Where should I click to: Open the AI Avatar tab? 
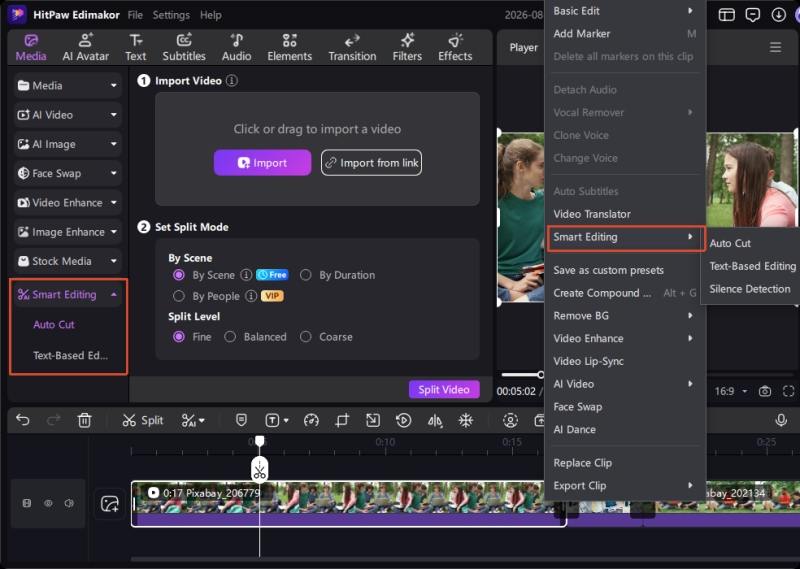pyautogui.click(x=85, y=47)
